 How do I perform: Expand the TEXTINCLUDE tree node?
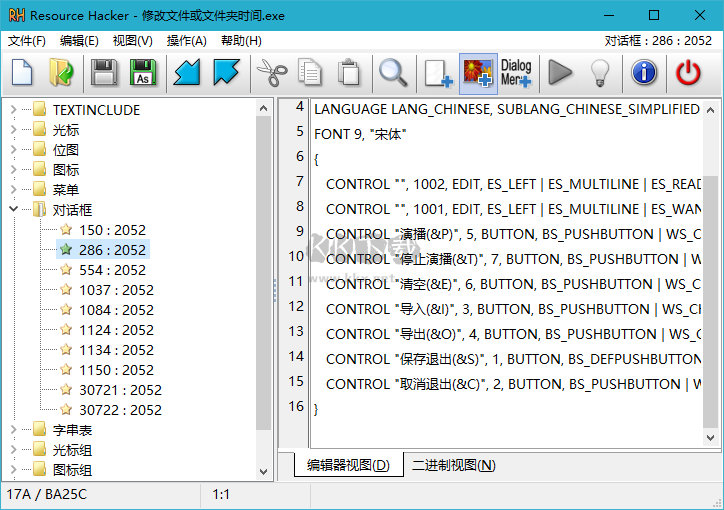13,109
